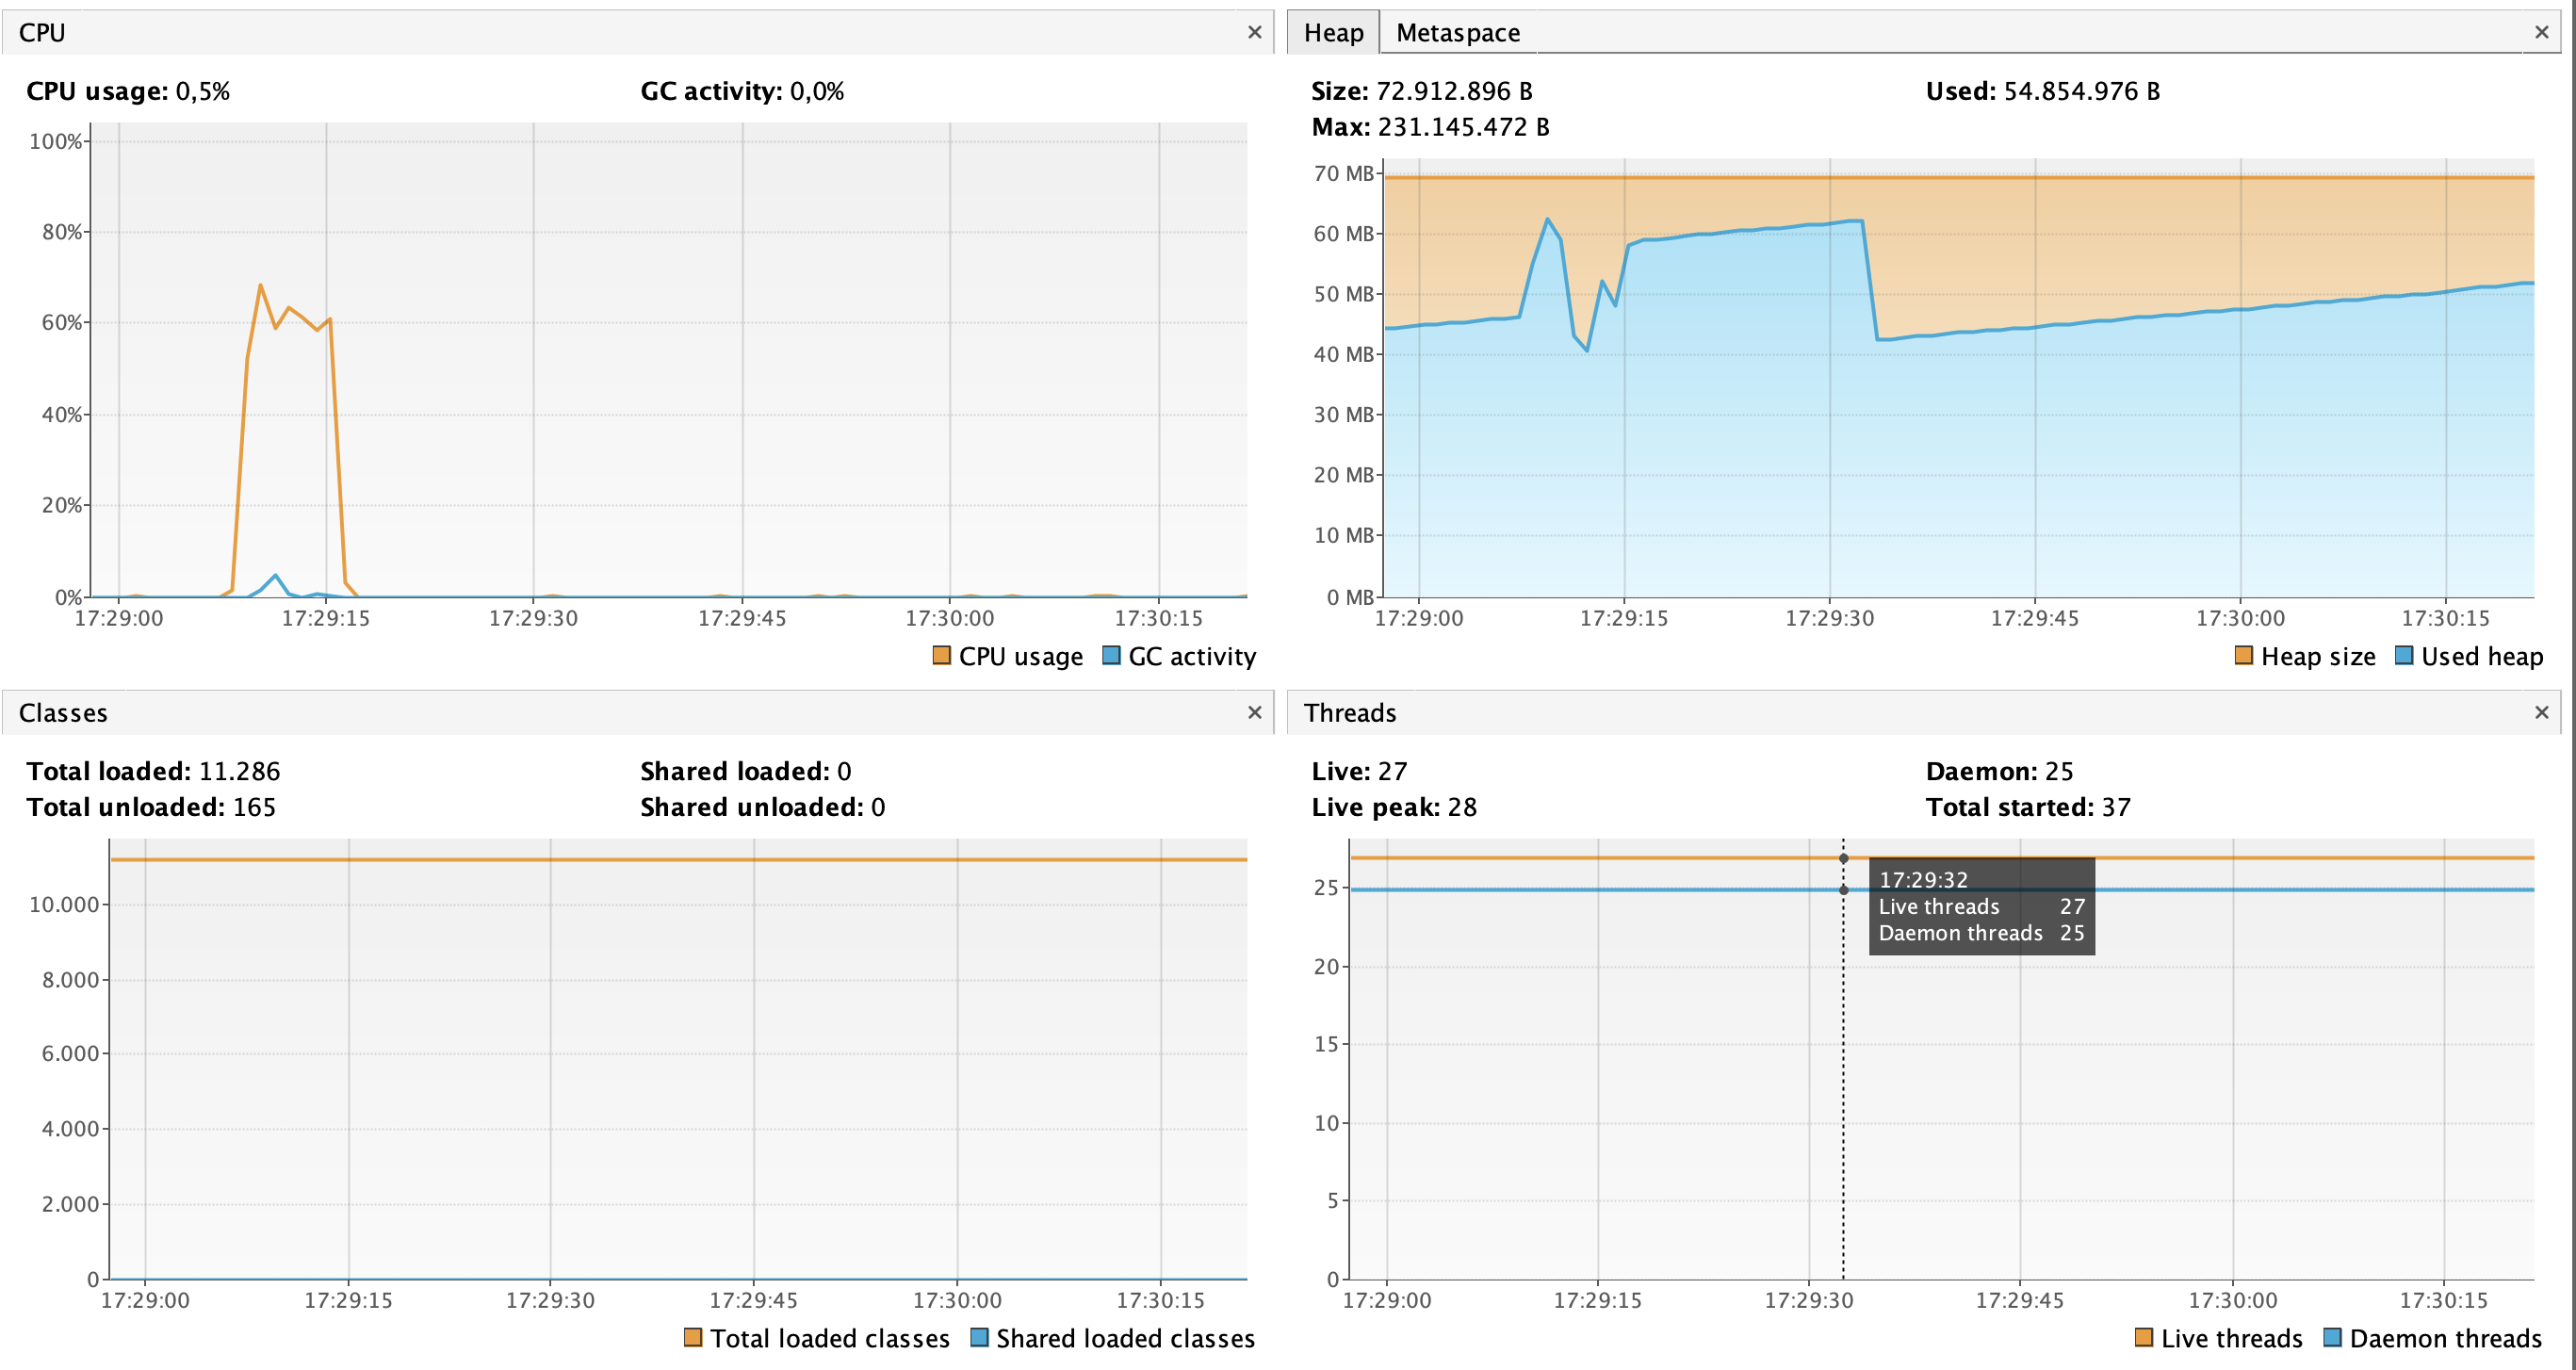Click the Live peak 28 value
This screenshot has height=1370, width=2576.
point(1462,807)
